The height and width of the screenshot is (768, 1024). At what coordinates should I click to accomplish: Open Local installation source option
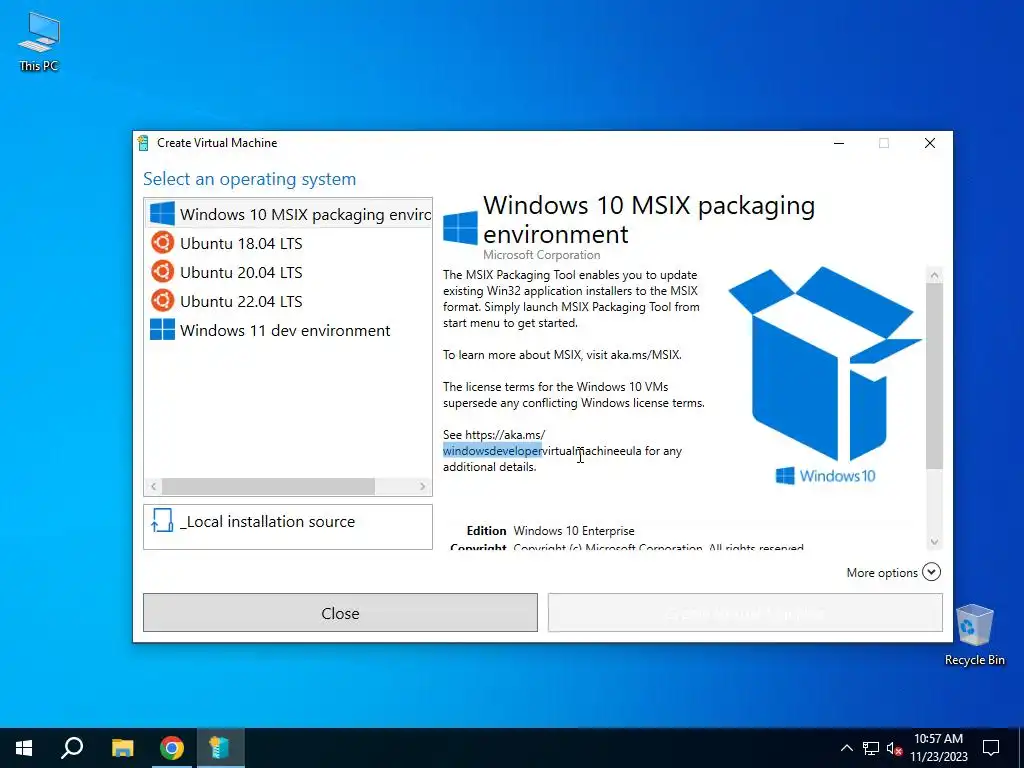click(x=288, y=526)
